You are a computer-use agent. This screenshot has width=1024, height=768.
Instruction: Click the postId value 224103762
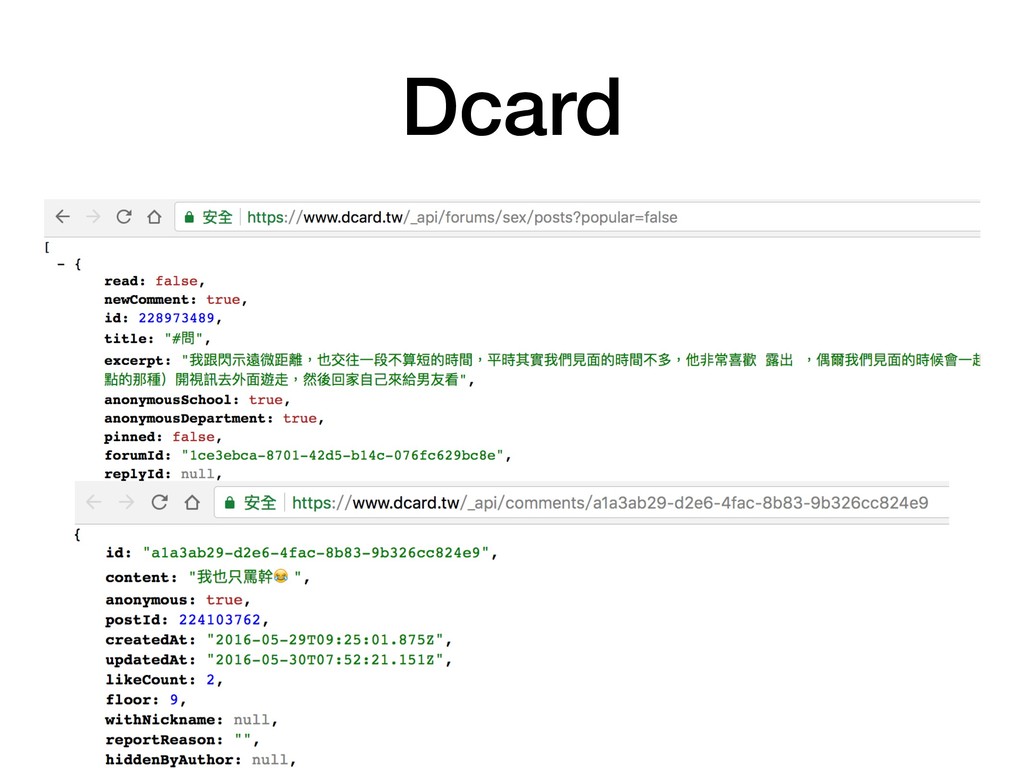coord(220,620)
